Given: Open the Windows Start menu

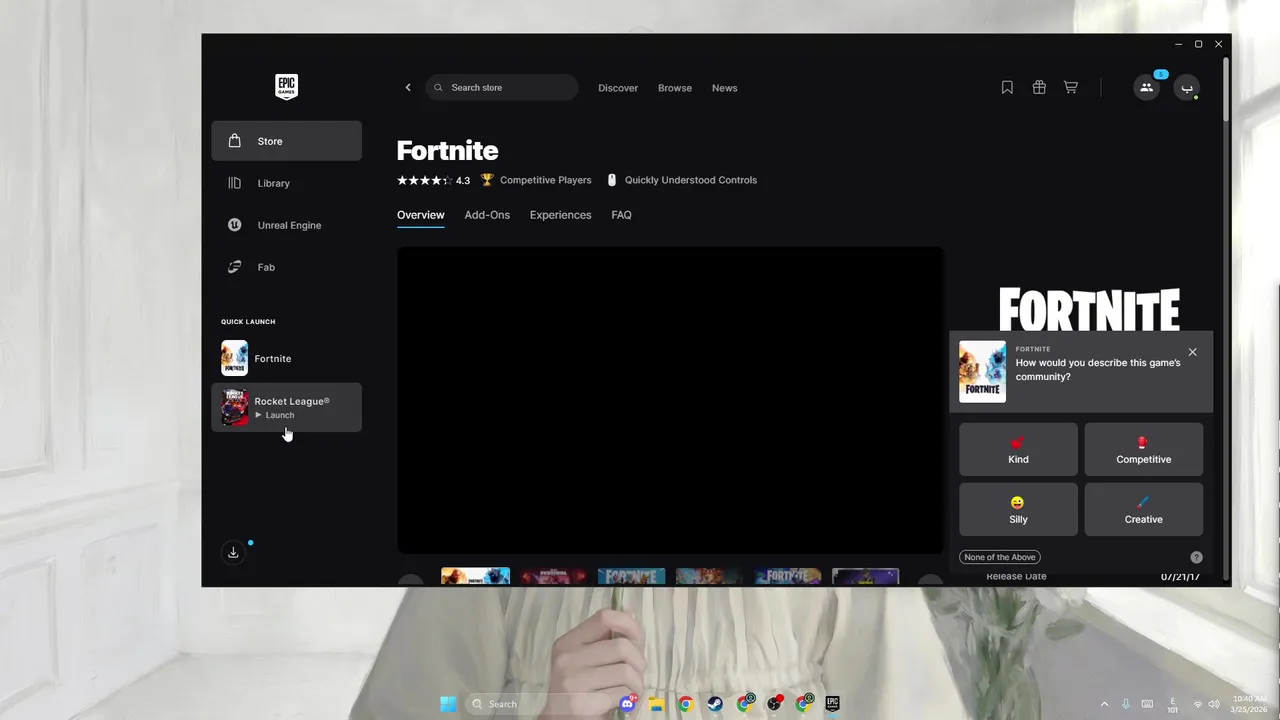Looking at the screenshot, I should click(x=448, y=704).
